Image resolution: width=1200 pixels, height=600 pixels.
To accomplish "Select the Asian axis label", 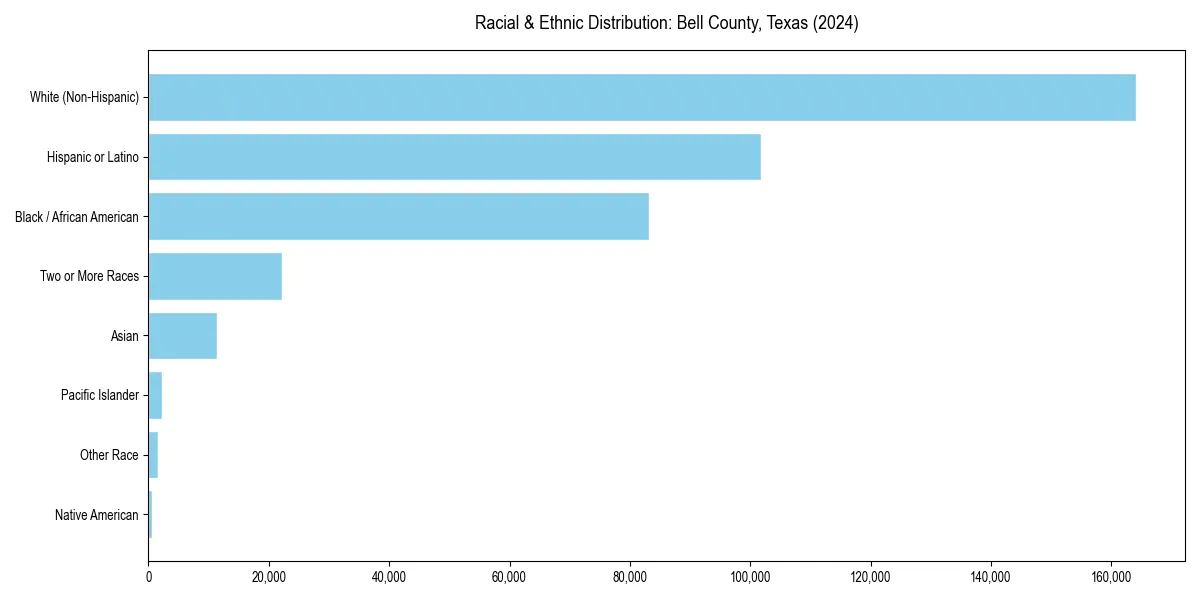I will point(125,336).
